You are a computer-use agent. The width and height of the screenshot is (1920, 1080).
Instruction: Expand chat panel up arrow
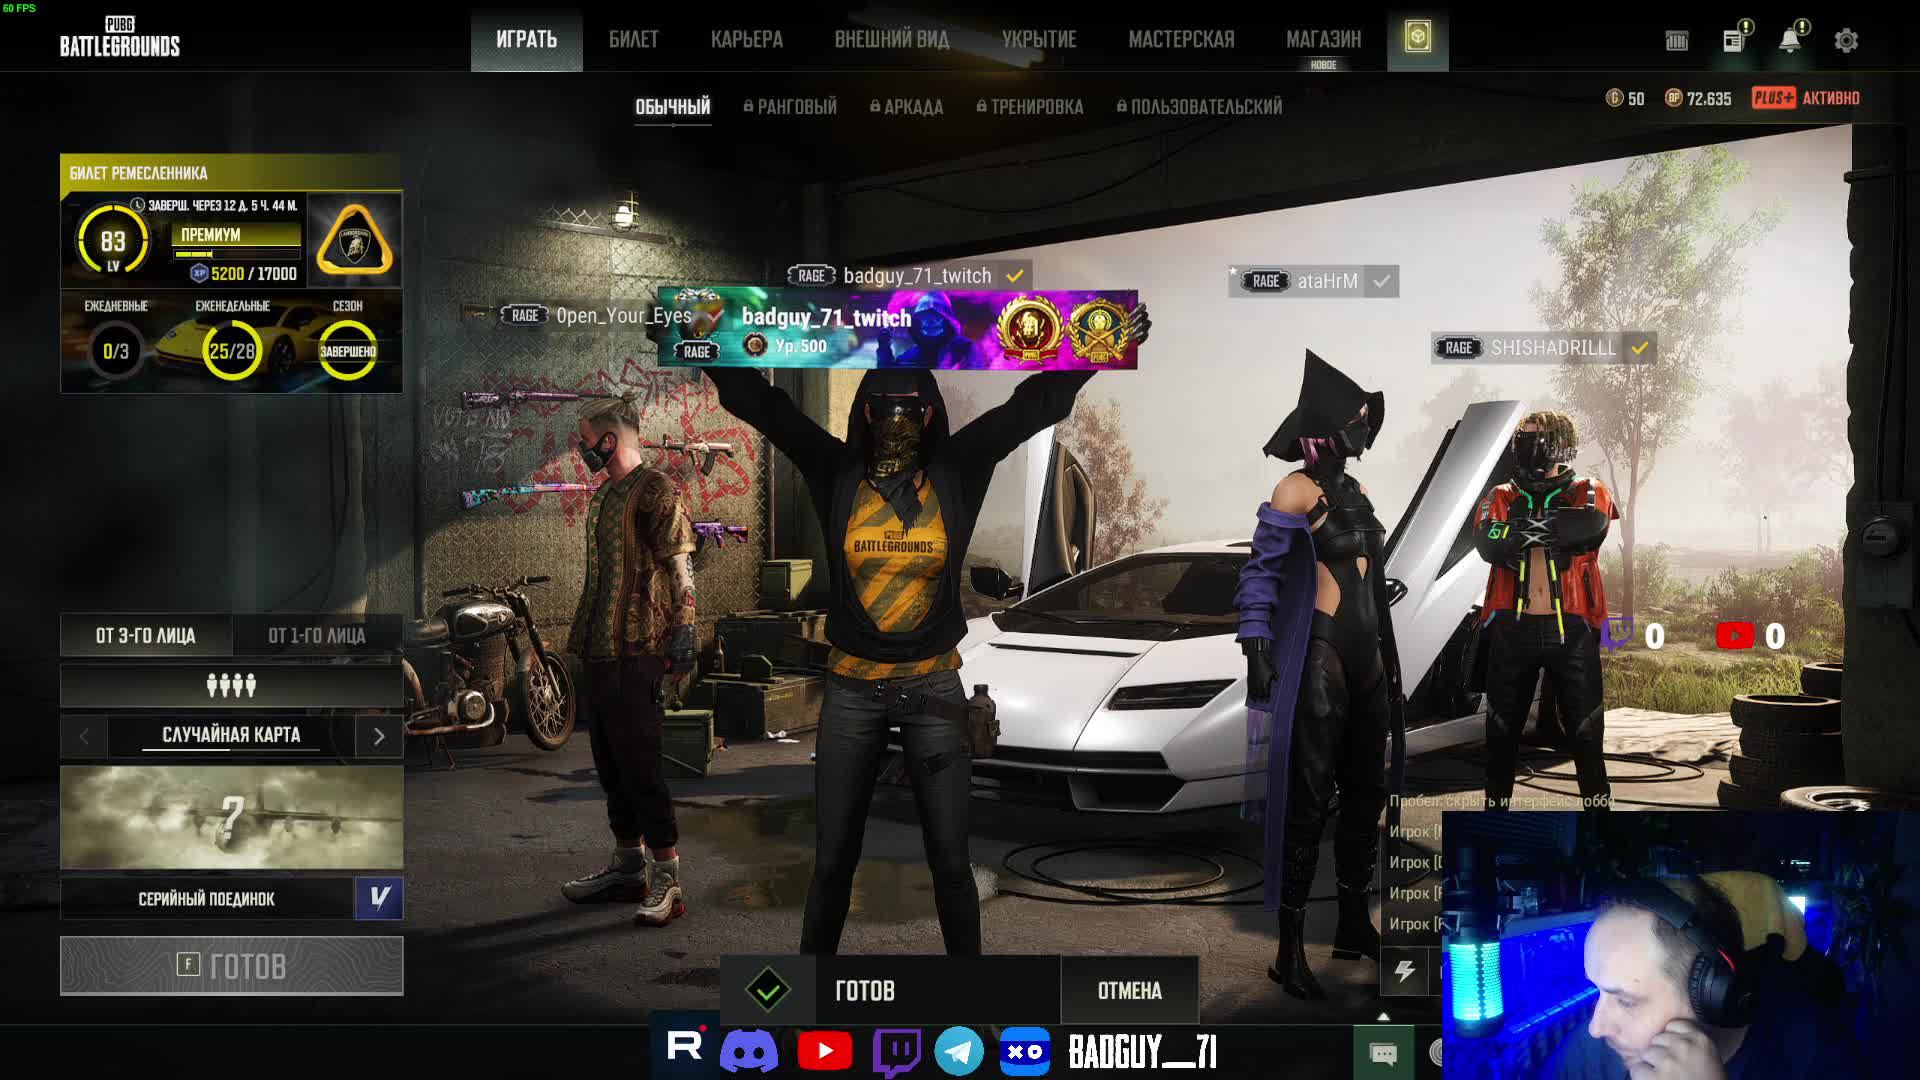click(1383, 1016)
